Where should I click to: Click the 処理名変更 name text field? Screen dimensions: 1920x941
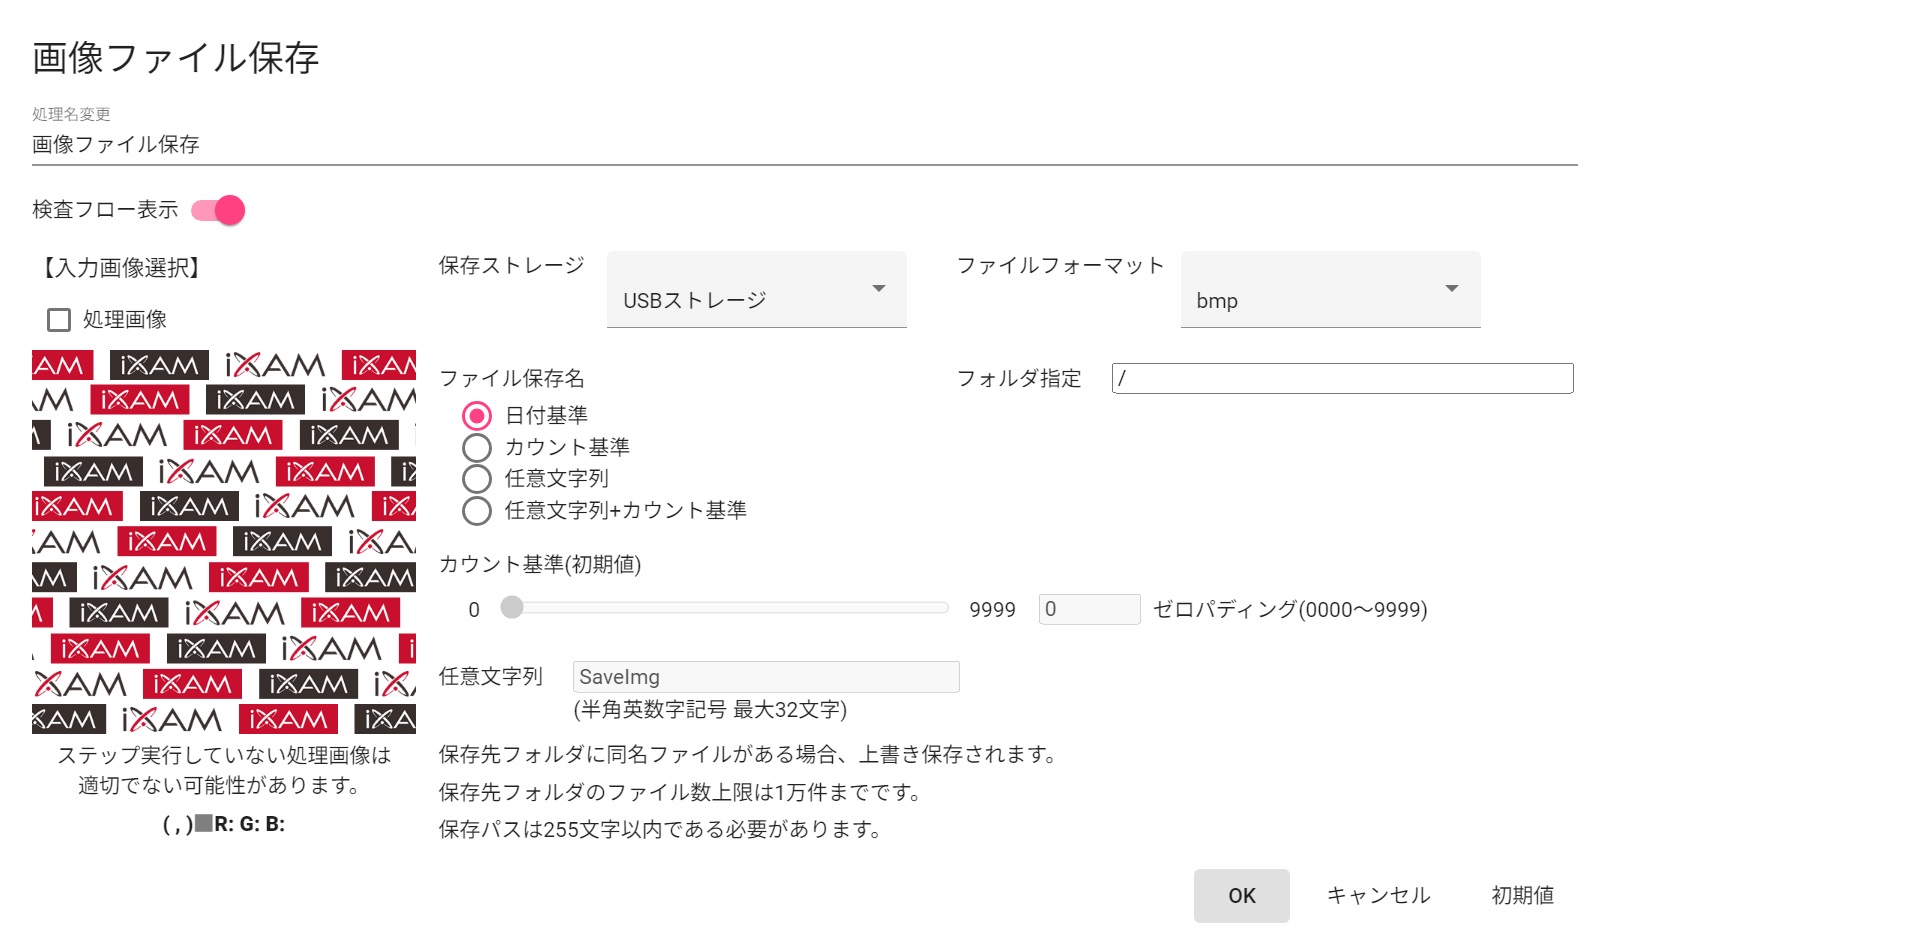[804, 145]
